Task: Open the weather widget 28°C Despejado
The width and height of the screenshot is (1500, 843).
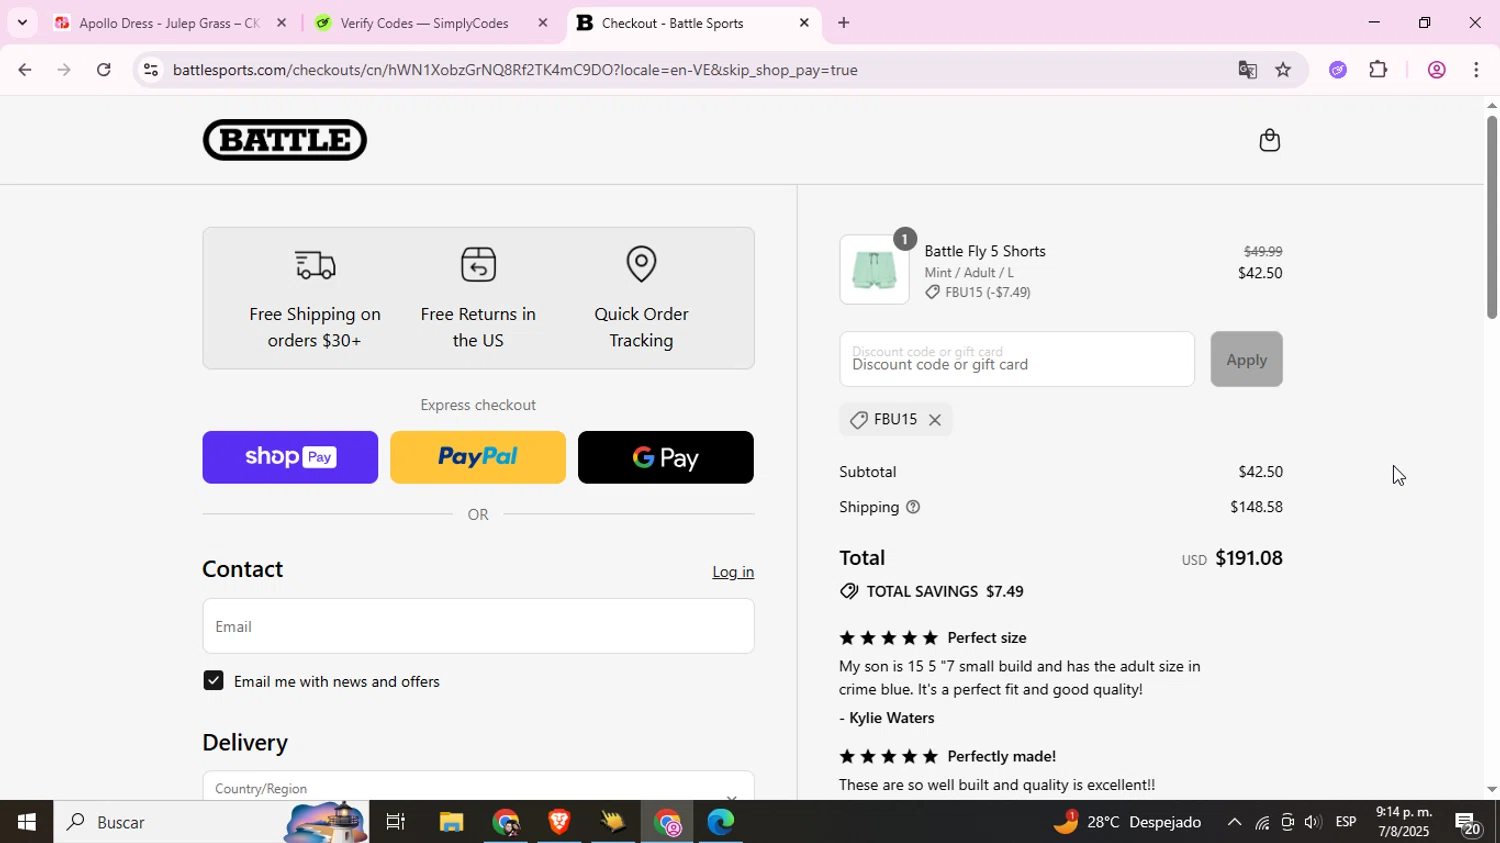Action: click(1128, 822)
